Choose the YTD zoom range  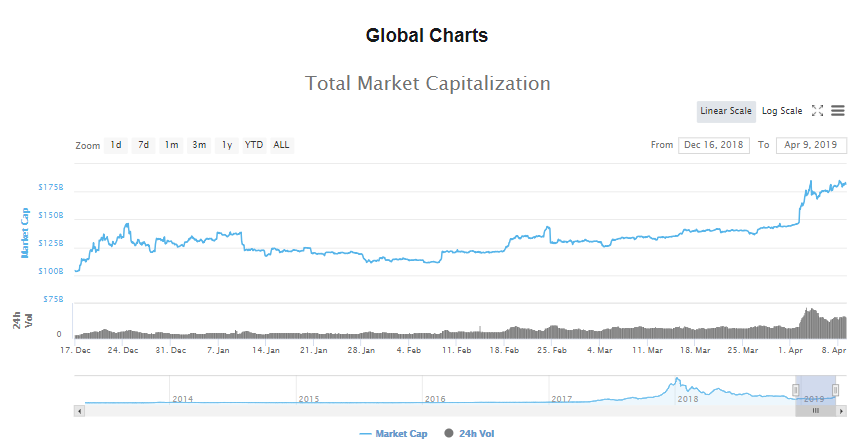point(254,145)
